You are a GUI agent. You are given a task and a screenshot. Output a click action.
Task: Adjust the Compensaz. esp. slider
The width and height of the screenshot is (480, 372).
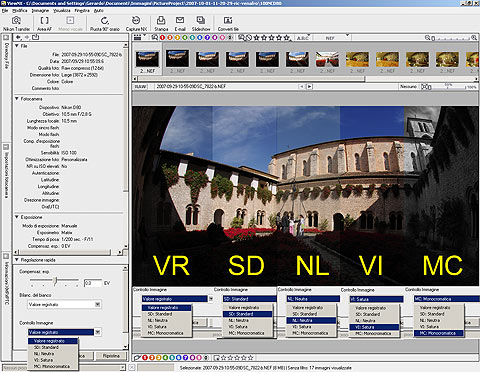(x=55, y=281)
